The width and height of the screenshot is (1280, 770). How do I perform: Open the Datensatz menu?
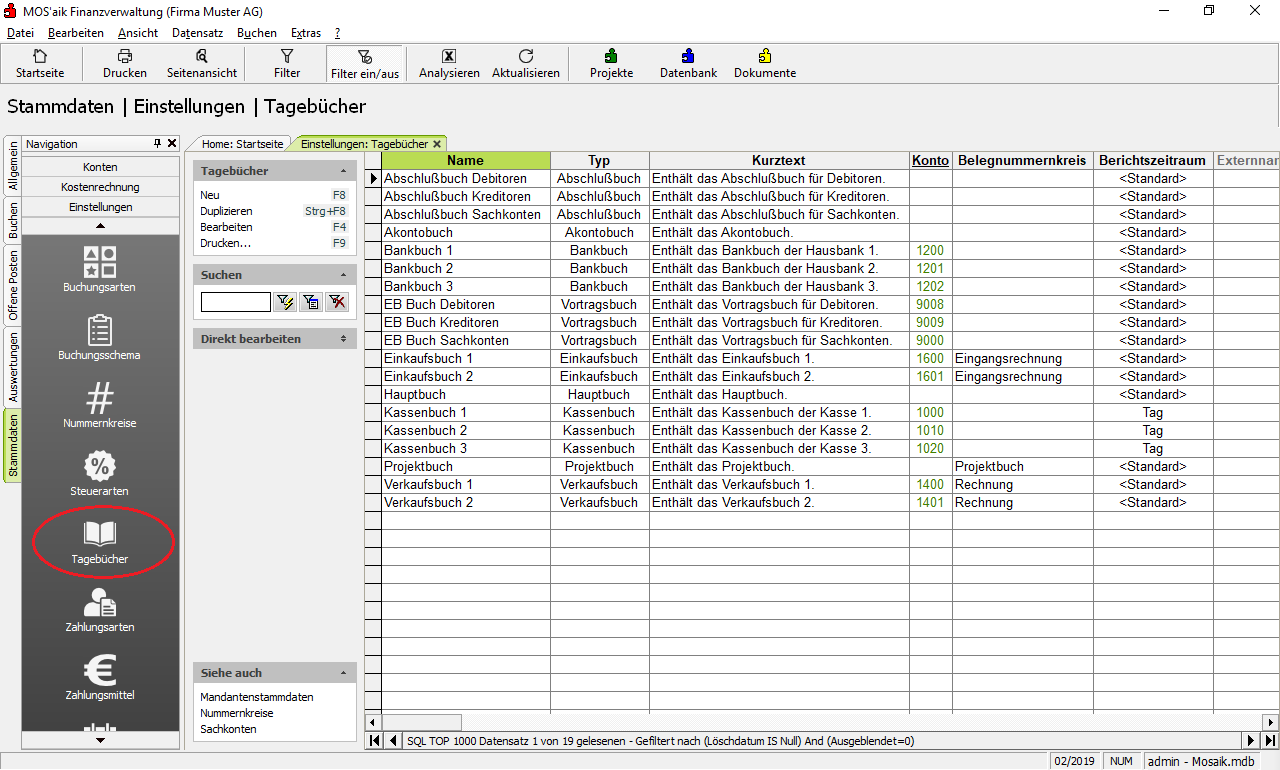click(x=198, y=33)
